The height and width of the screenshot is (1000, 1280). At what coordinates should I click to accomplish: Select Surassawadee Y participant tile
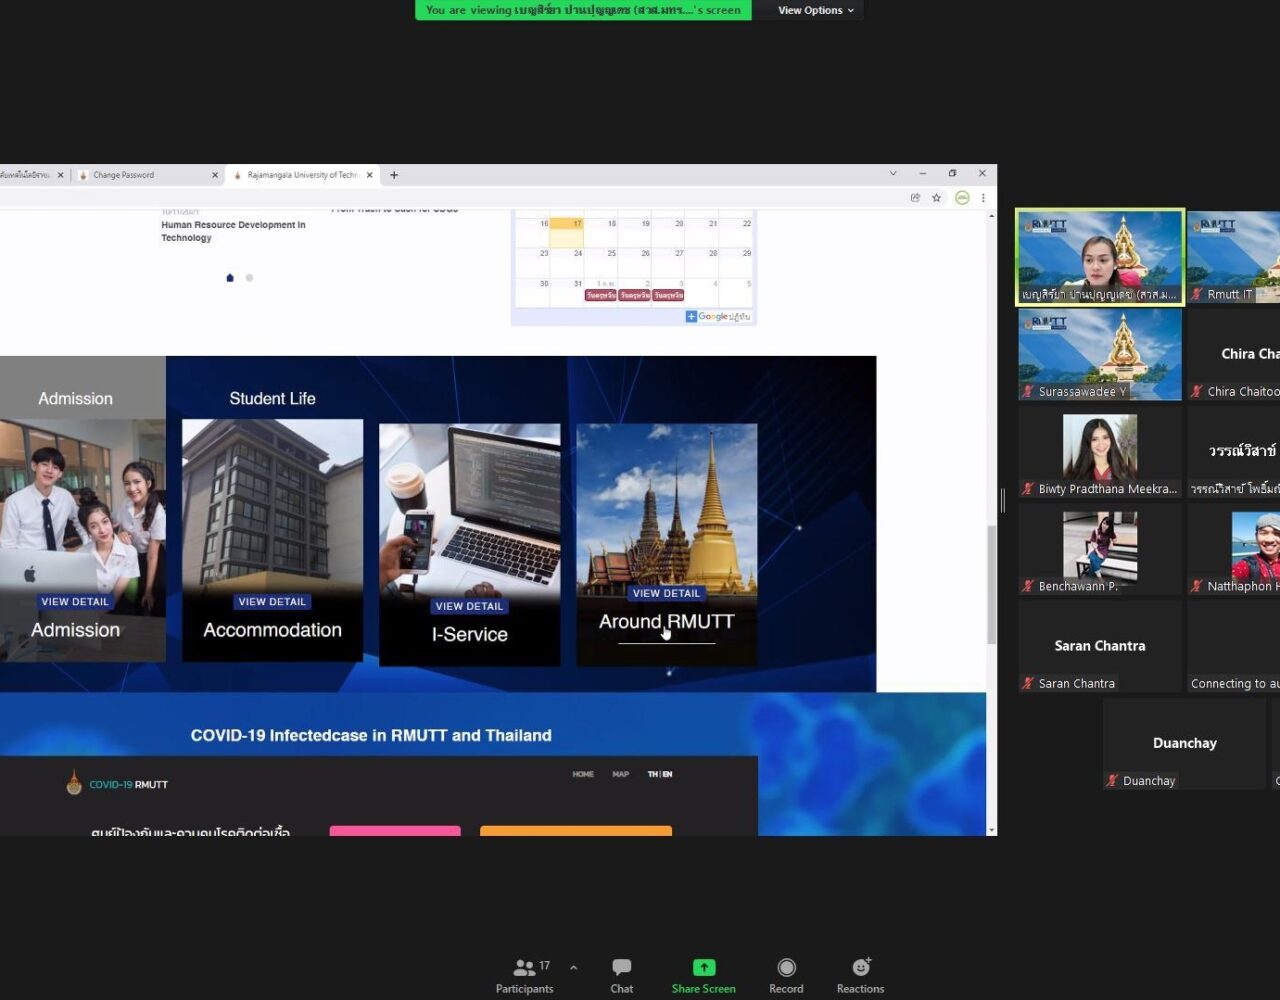click(x=1100, y=354)
